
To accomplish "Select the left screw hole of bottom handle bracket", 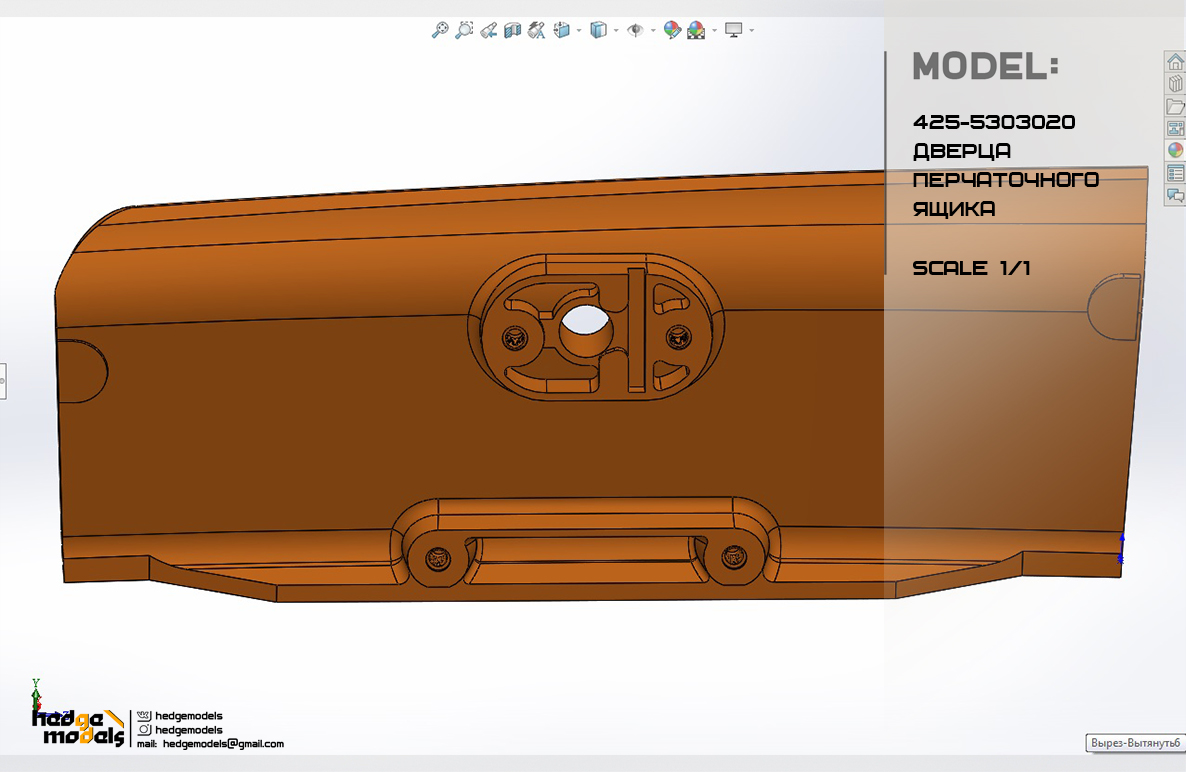I will coord(438,560).
